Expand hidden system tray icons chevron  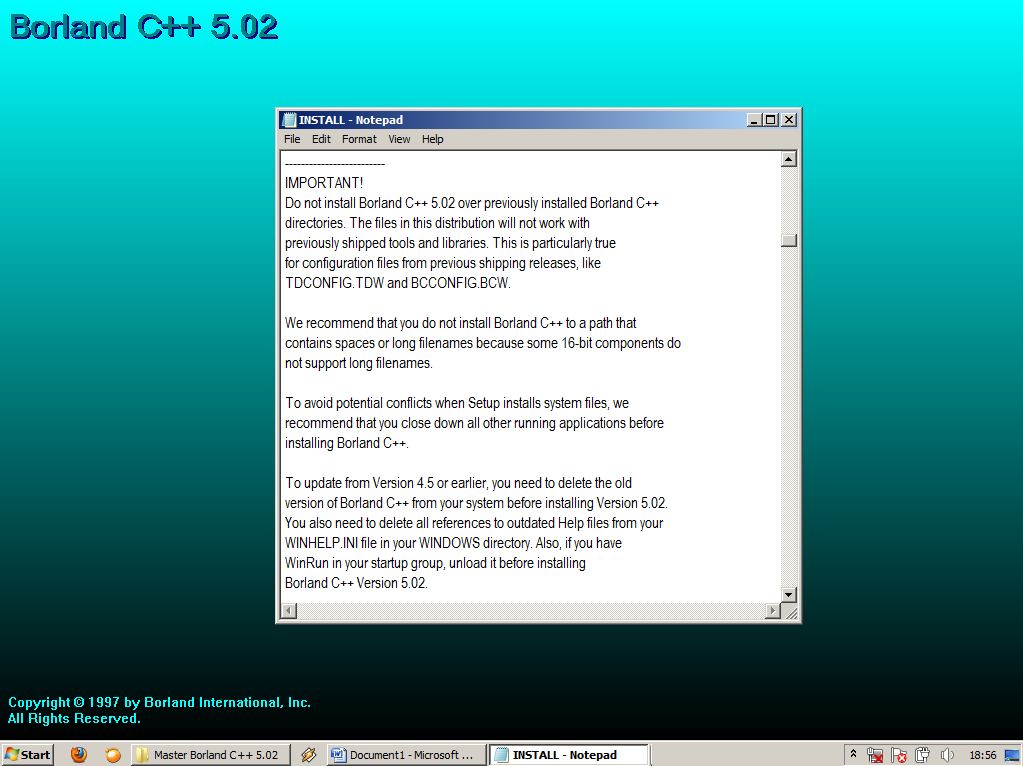tap(853, 754)
